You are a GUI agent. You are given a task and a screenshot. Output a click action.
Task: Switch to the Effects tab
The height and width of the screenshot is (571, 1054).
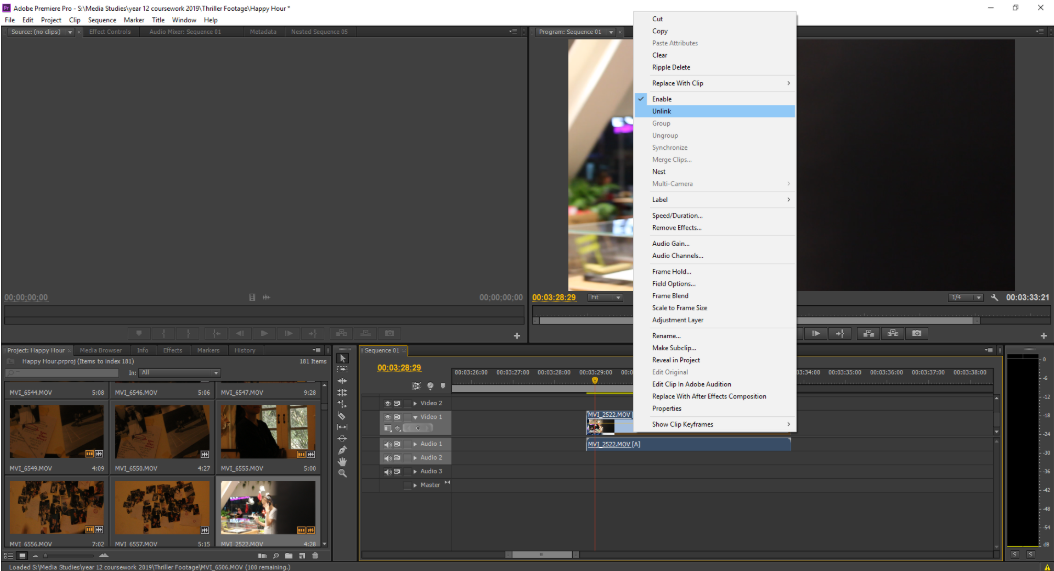pyautogui.click(x=173, y=350)
